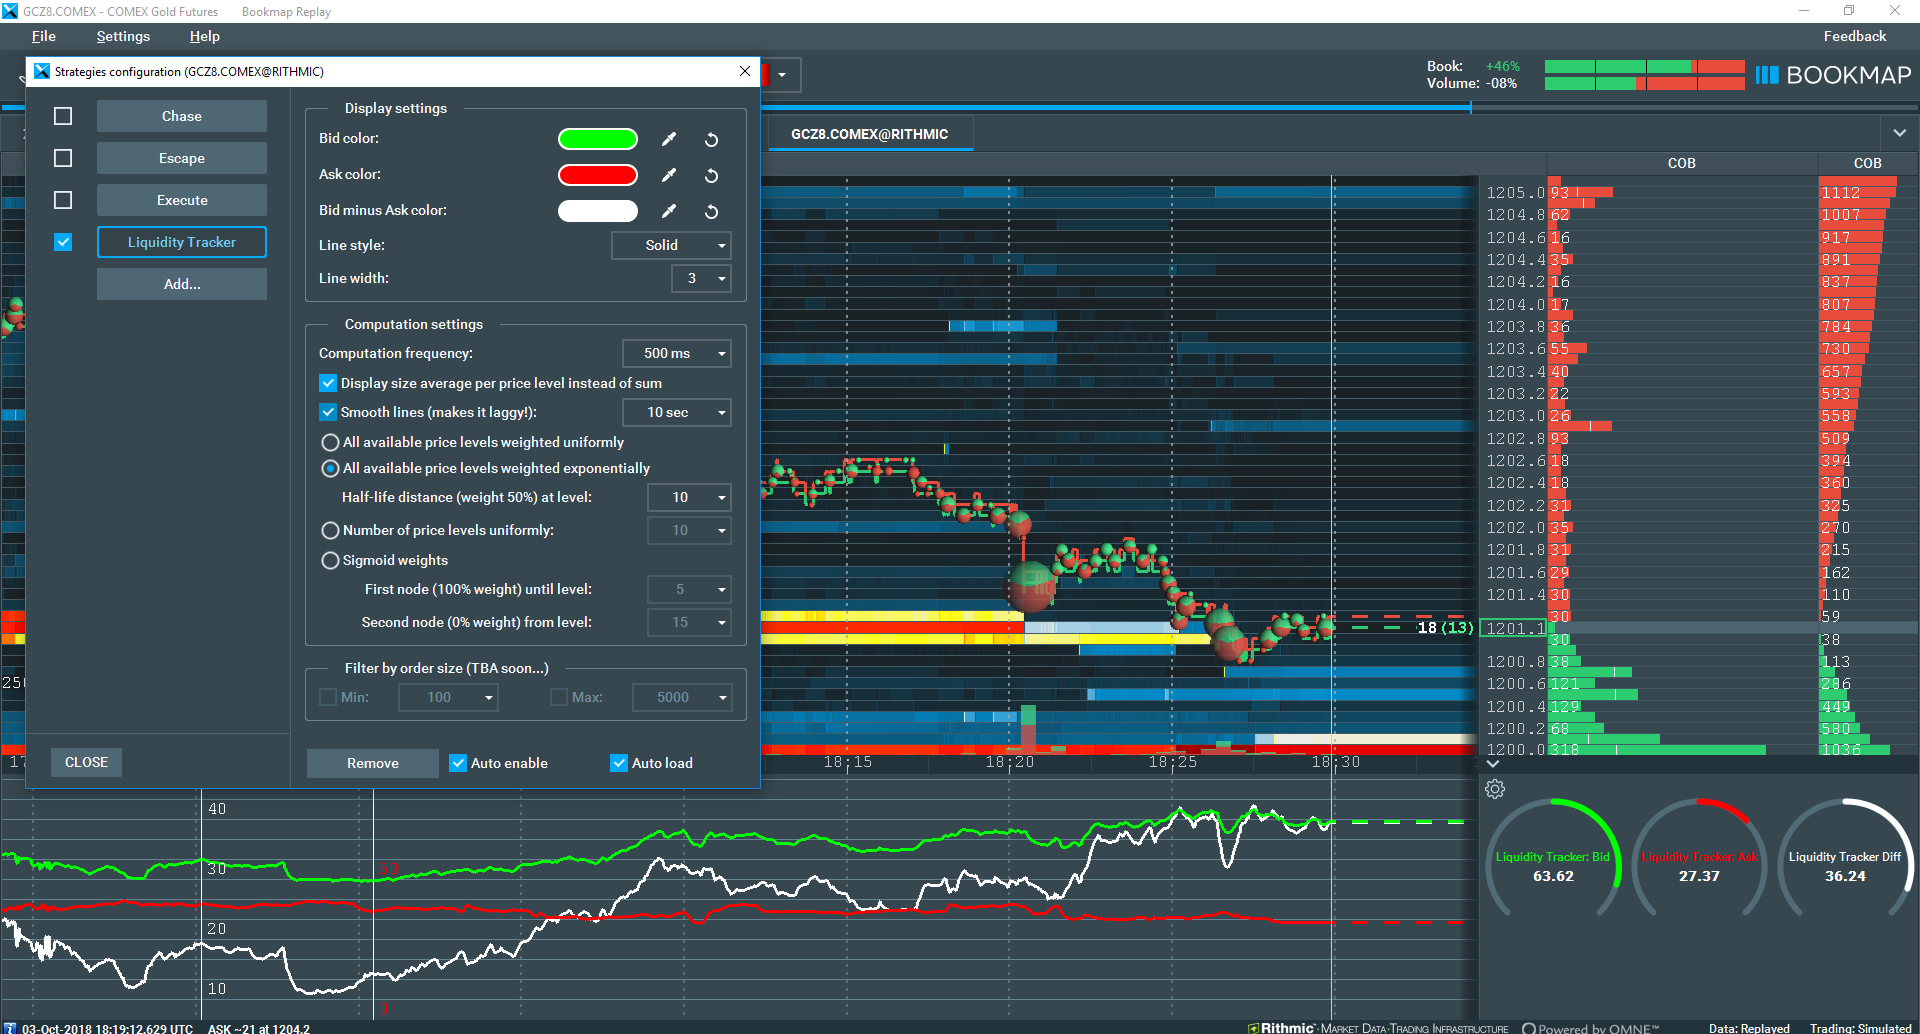
Task: Click the Remove button
Action: 372,763
